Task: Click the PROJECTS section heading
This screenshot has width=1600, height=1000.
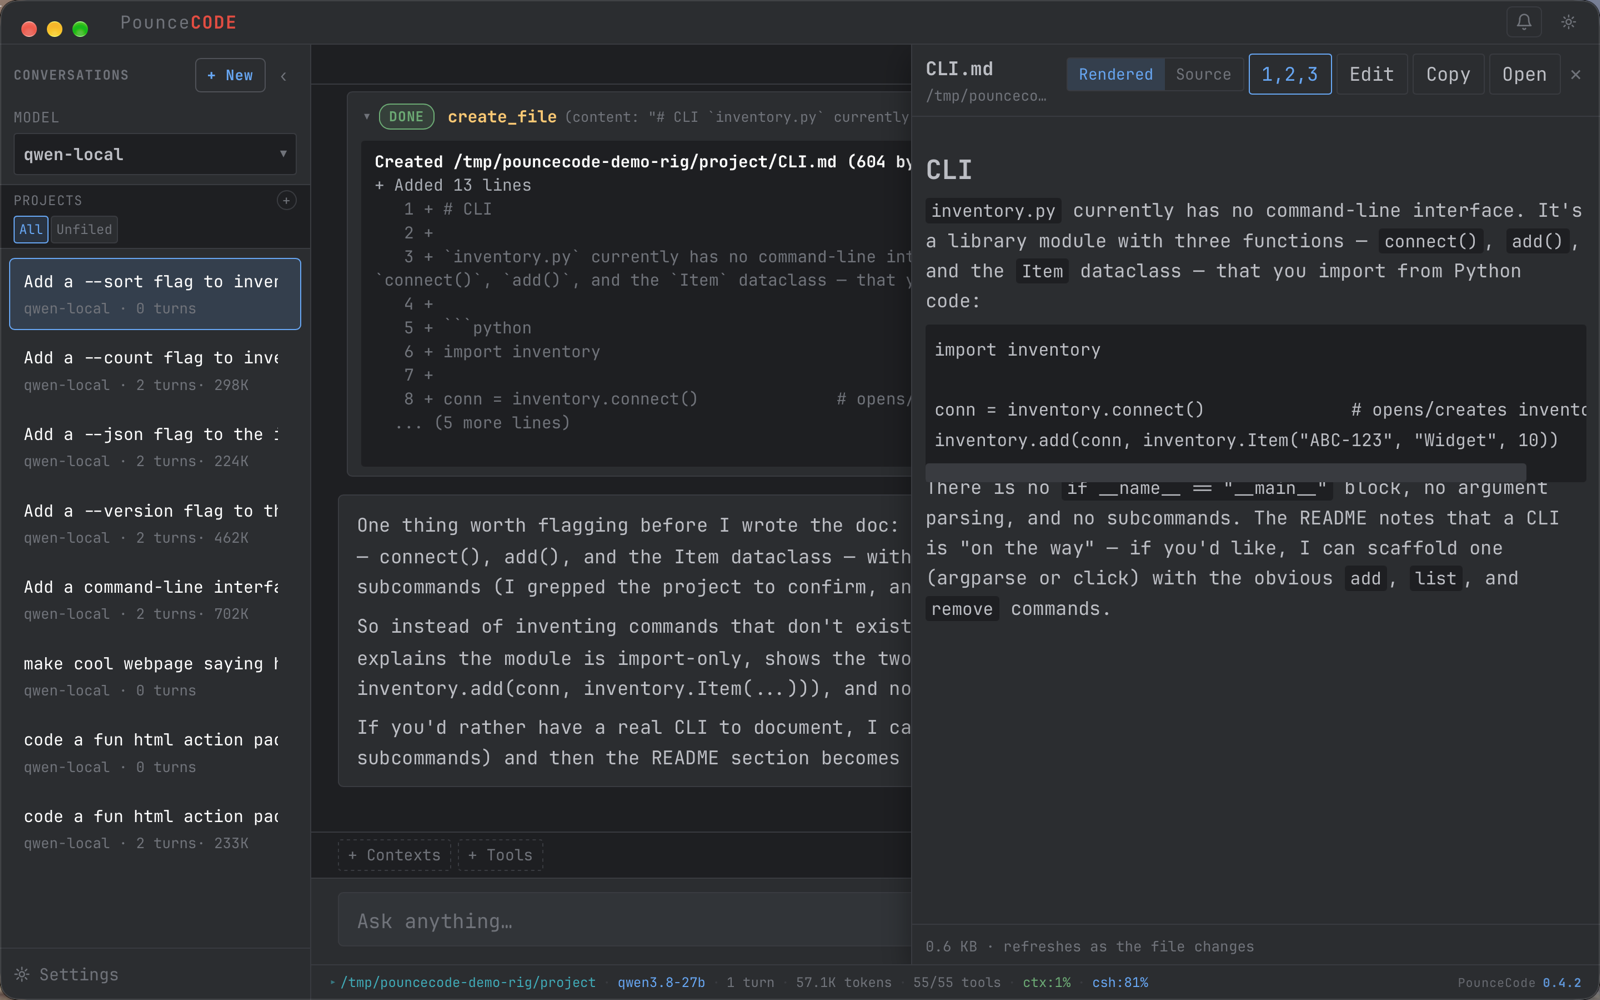Action: (x=48, y=201)
